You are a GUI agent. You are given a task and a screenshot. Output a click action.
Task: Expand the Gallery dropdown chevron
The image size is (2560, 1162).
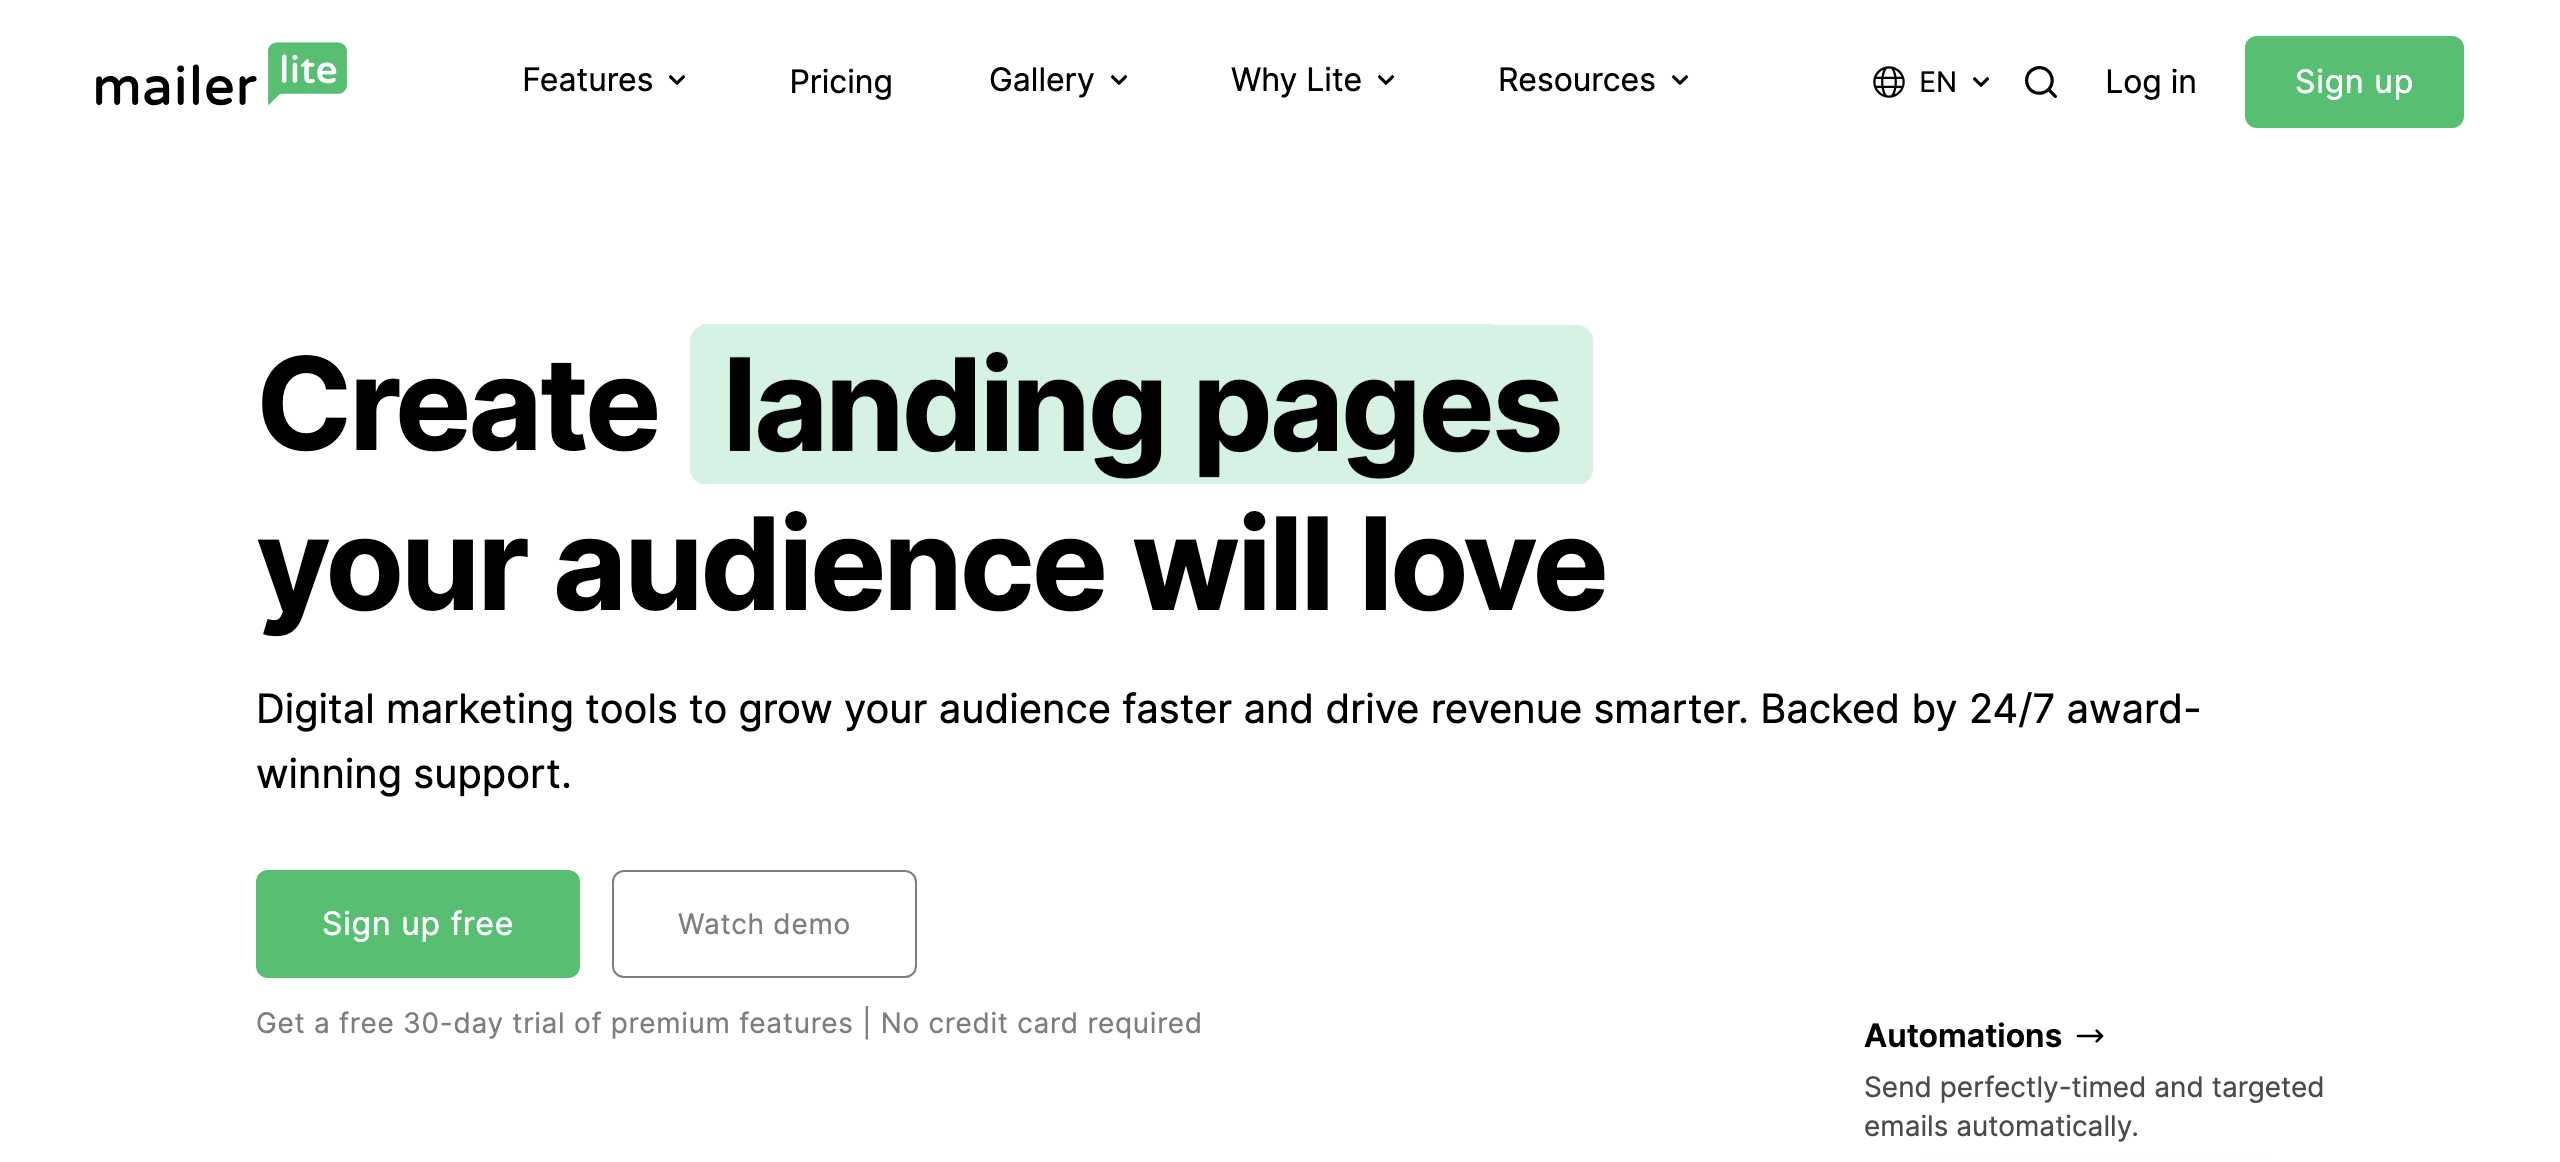[1120, 80]
